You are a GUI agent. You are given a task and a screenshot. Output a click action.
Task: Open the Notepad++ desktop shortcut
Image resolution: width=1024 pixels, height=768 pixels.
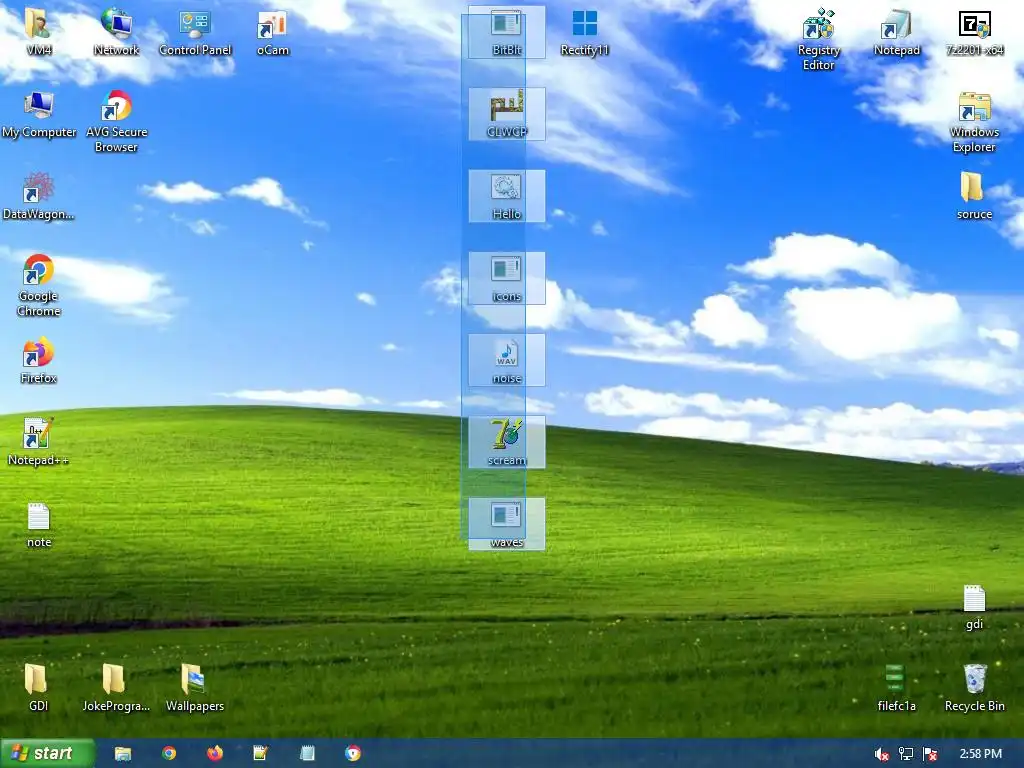click(39, 442)
